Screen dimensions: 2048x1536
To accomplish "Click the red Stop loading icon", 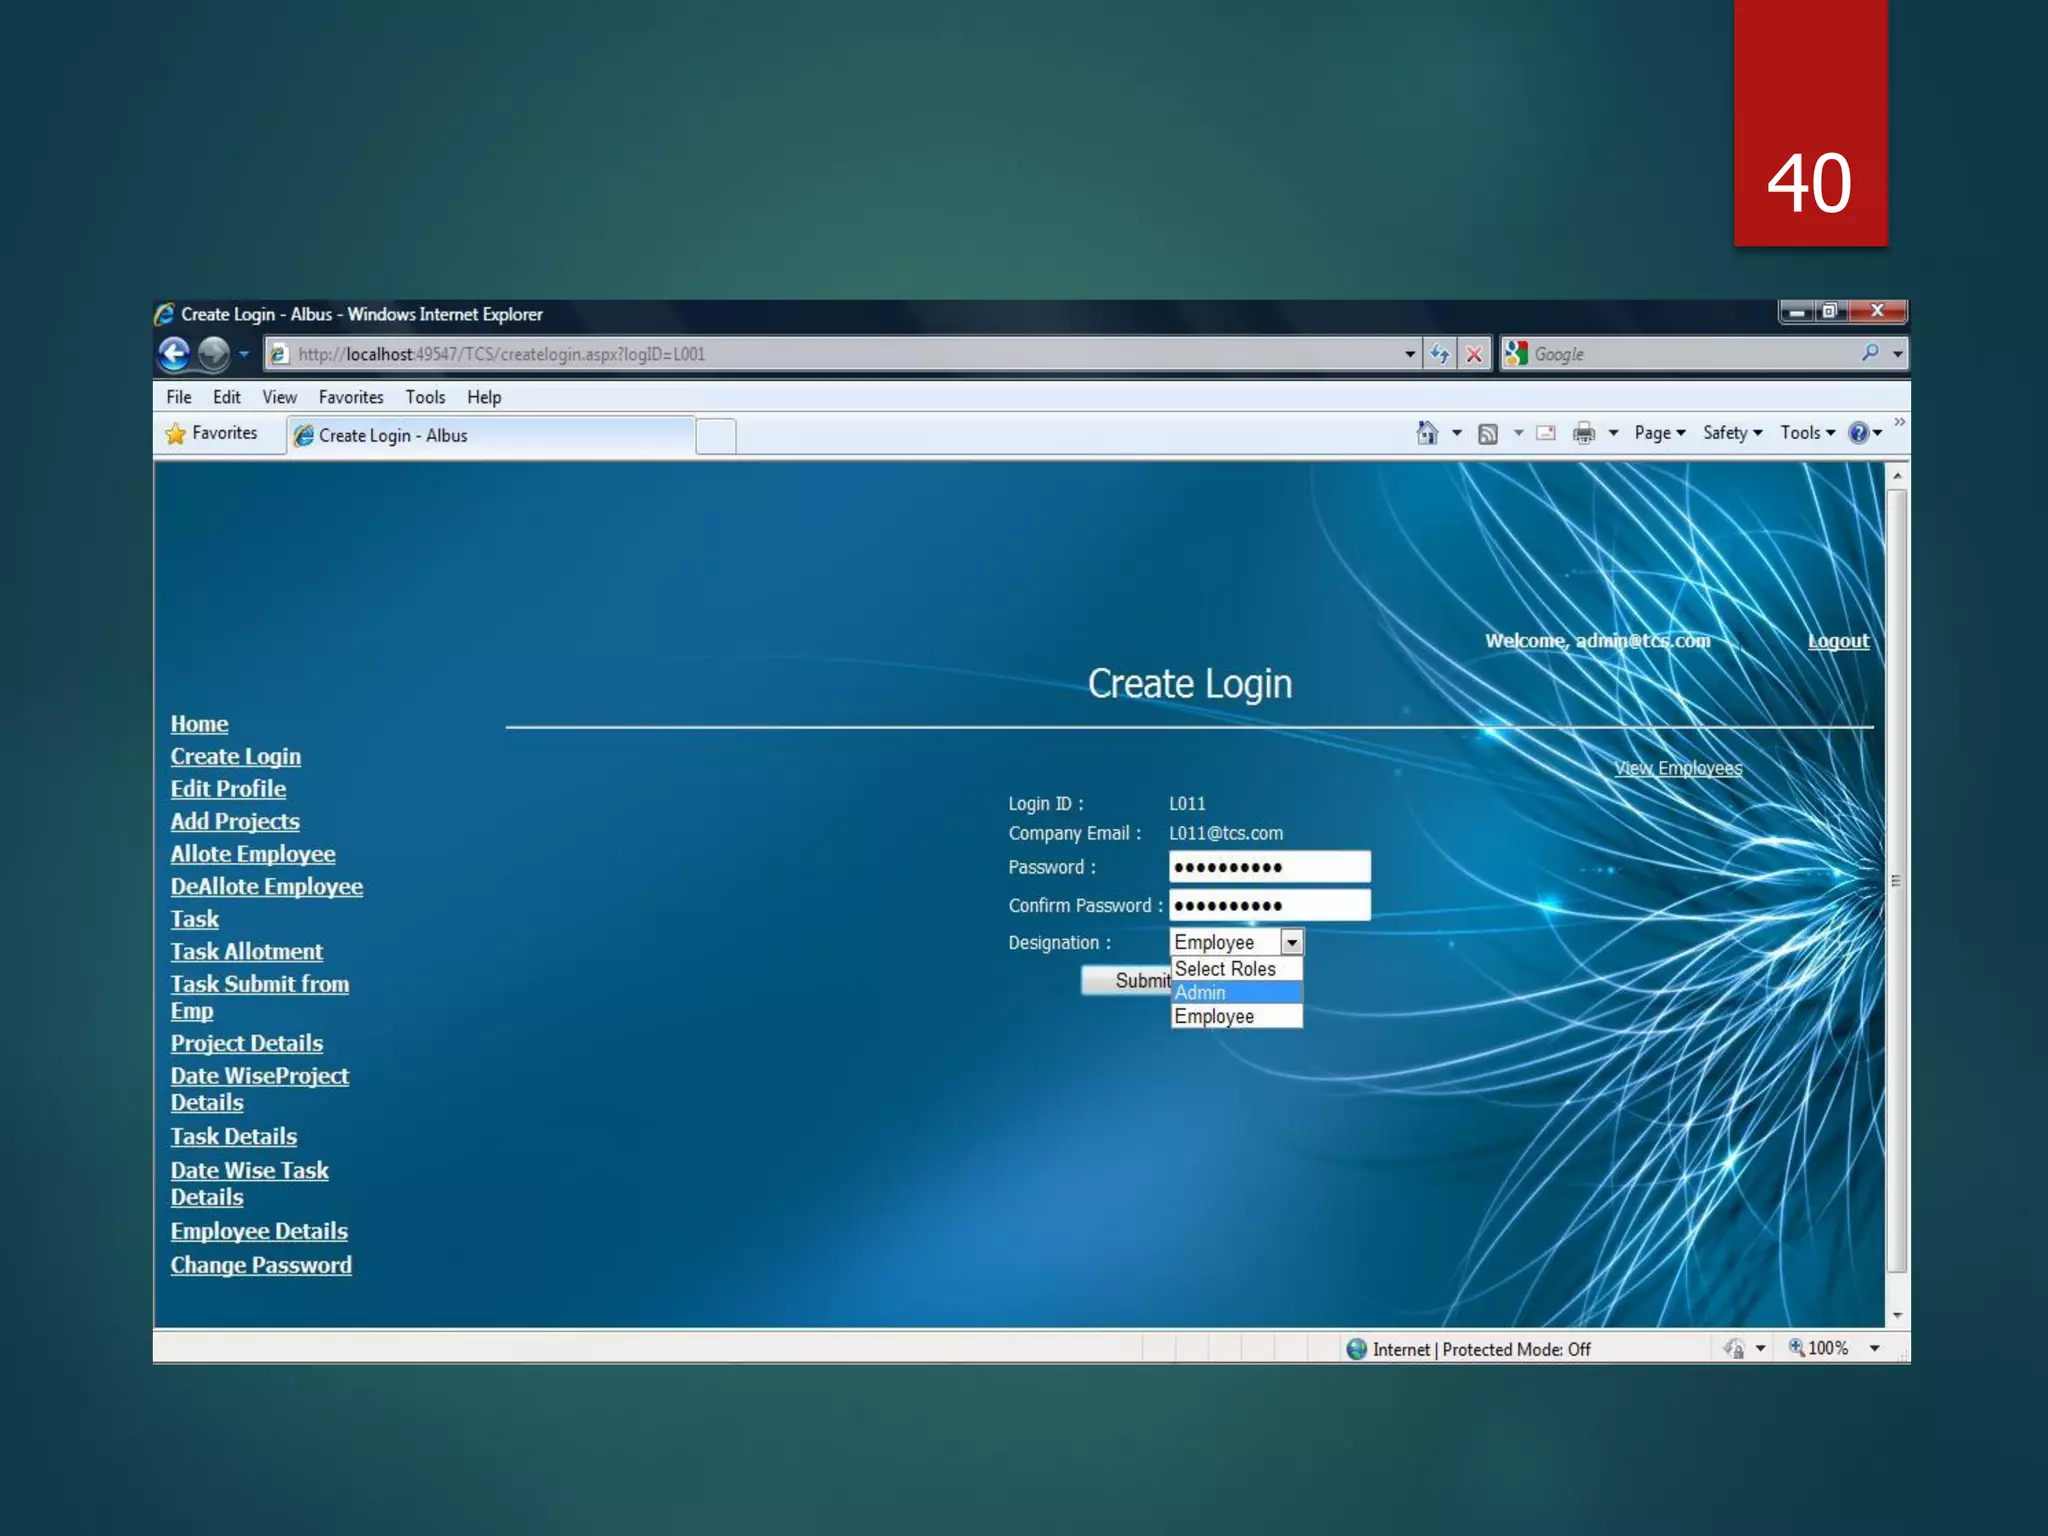I will (x=1474, y=354).
